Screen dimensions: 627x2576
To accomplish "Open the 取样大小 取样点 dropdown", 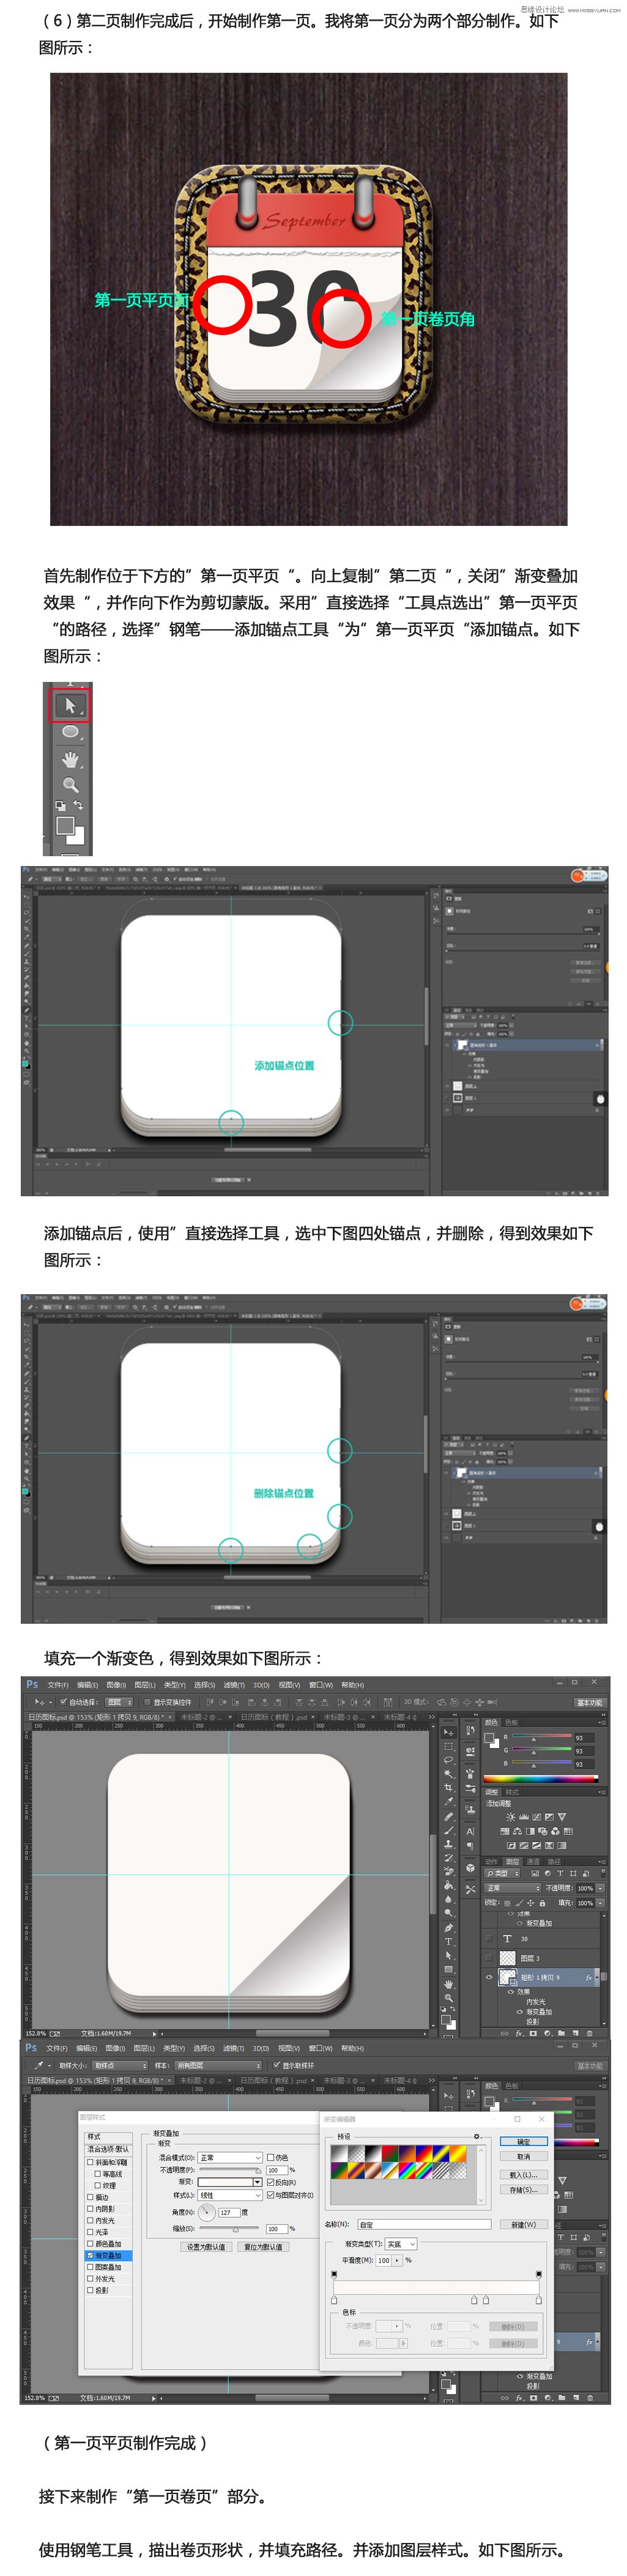I will 120,2066.
